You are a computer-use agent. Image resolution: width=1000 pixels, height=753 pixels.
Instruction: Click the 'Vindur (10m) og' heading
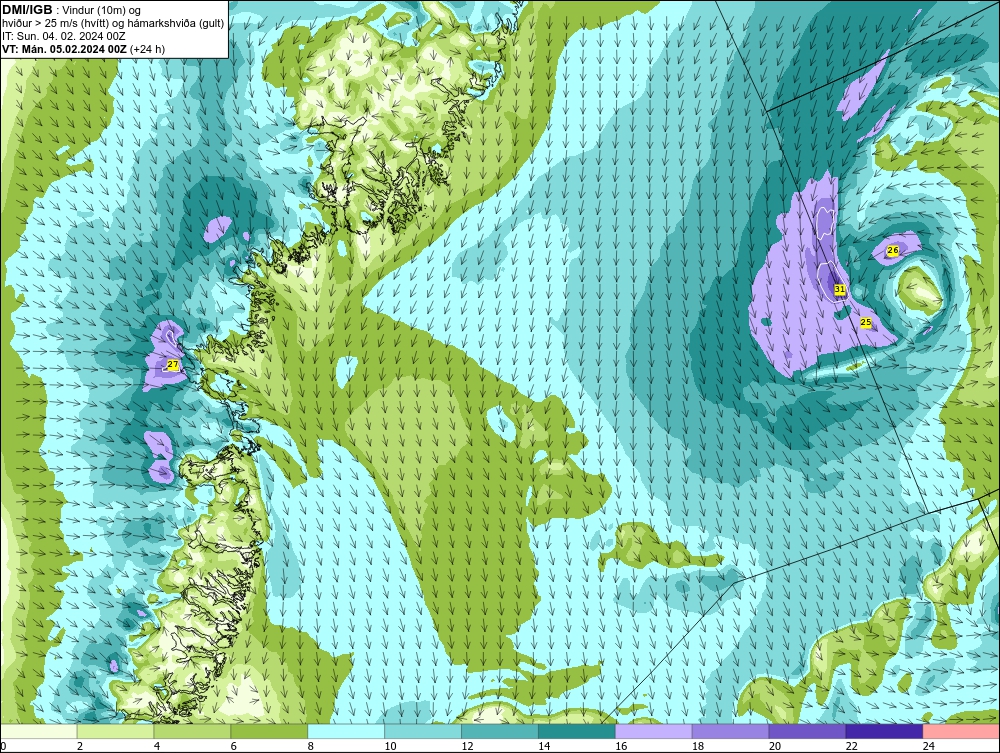pos(102,11)
